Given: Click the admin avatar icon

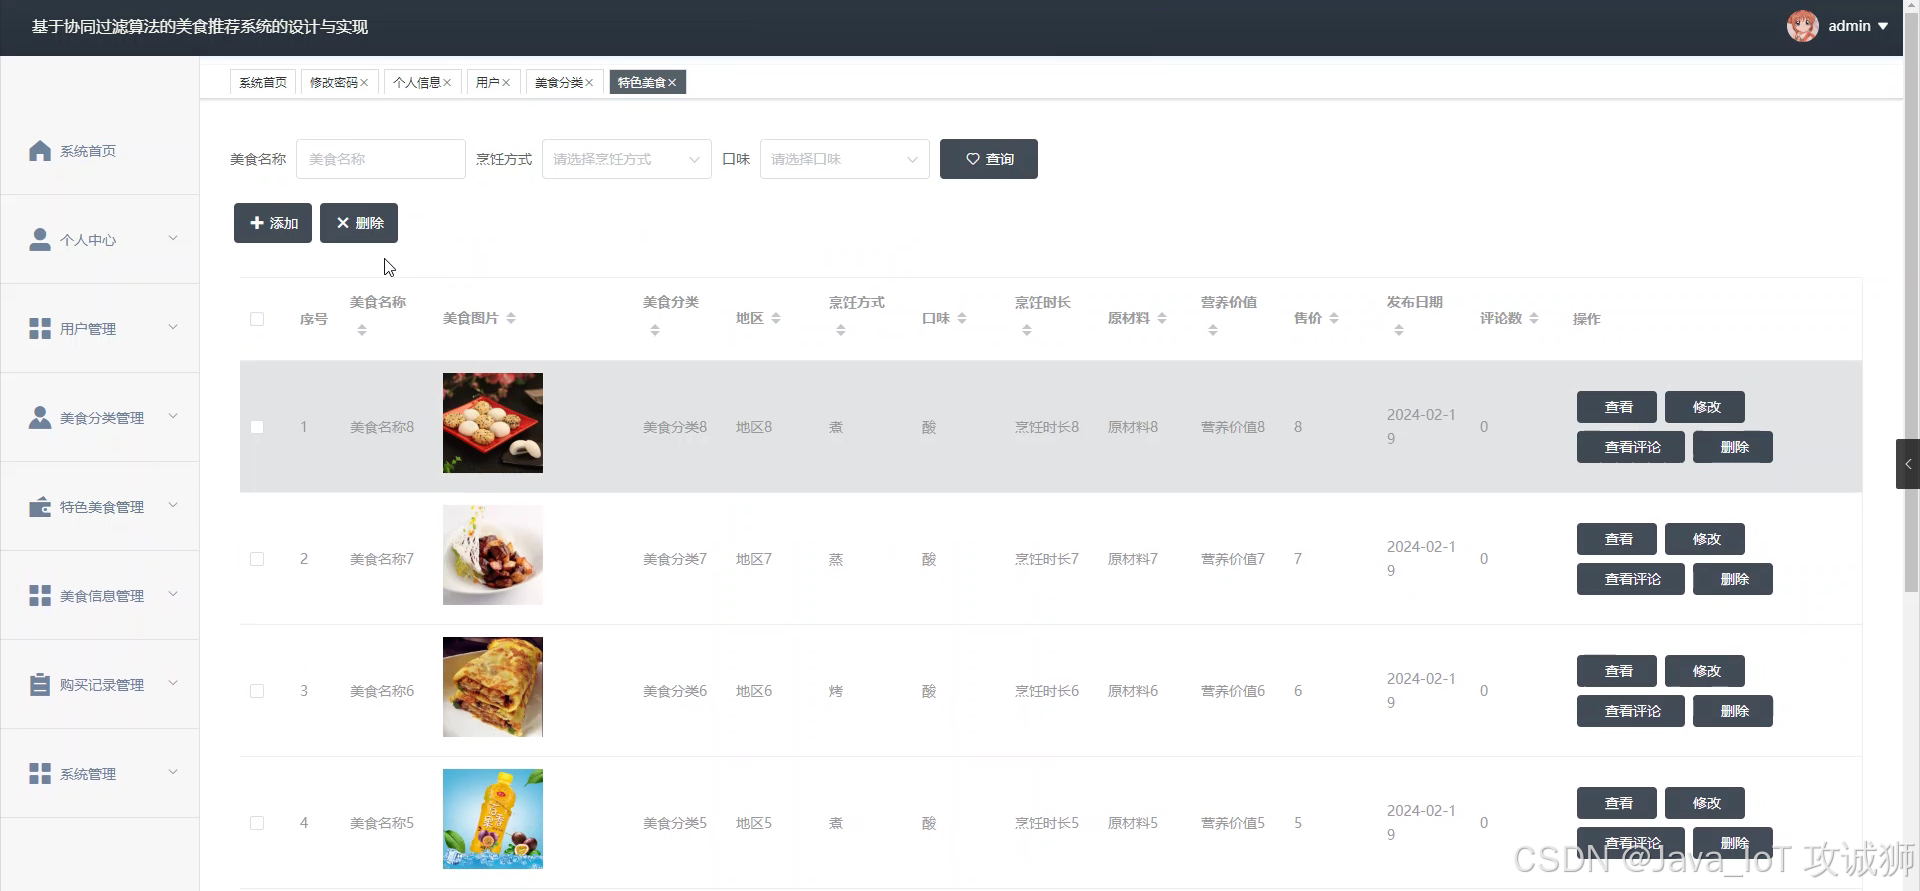Looking at the screenshot, I should (x=1803, y=26).
